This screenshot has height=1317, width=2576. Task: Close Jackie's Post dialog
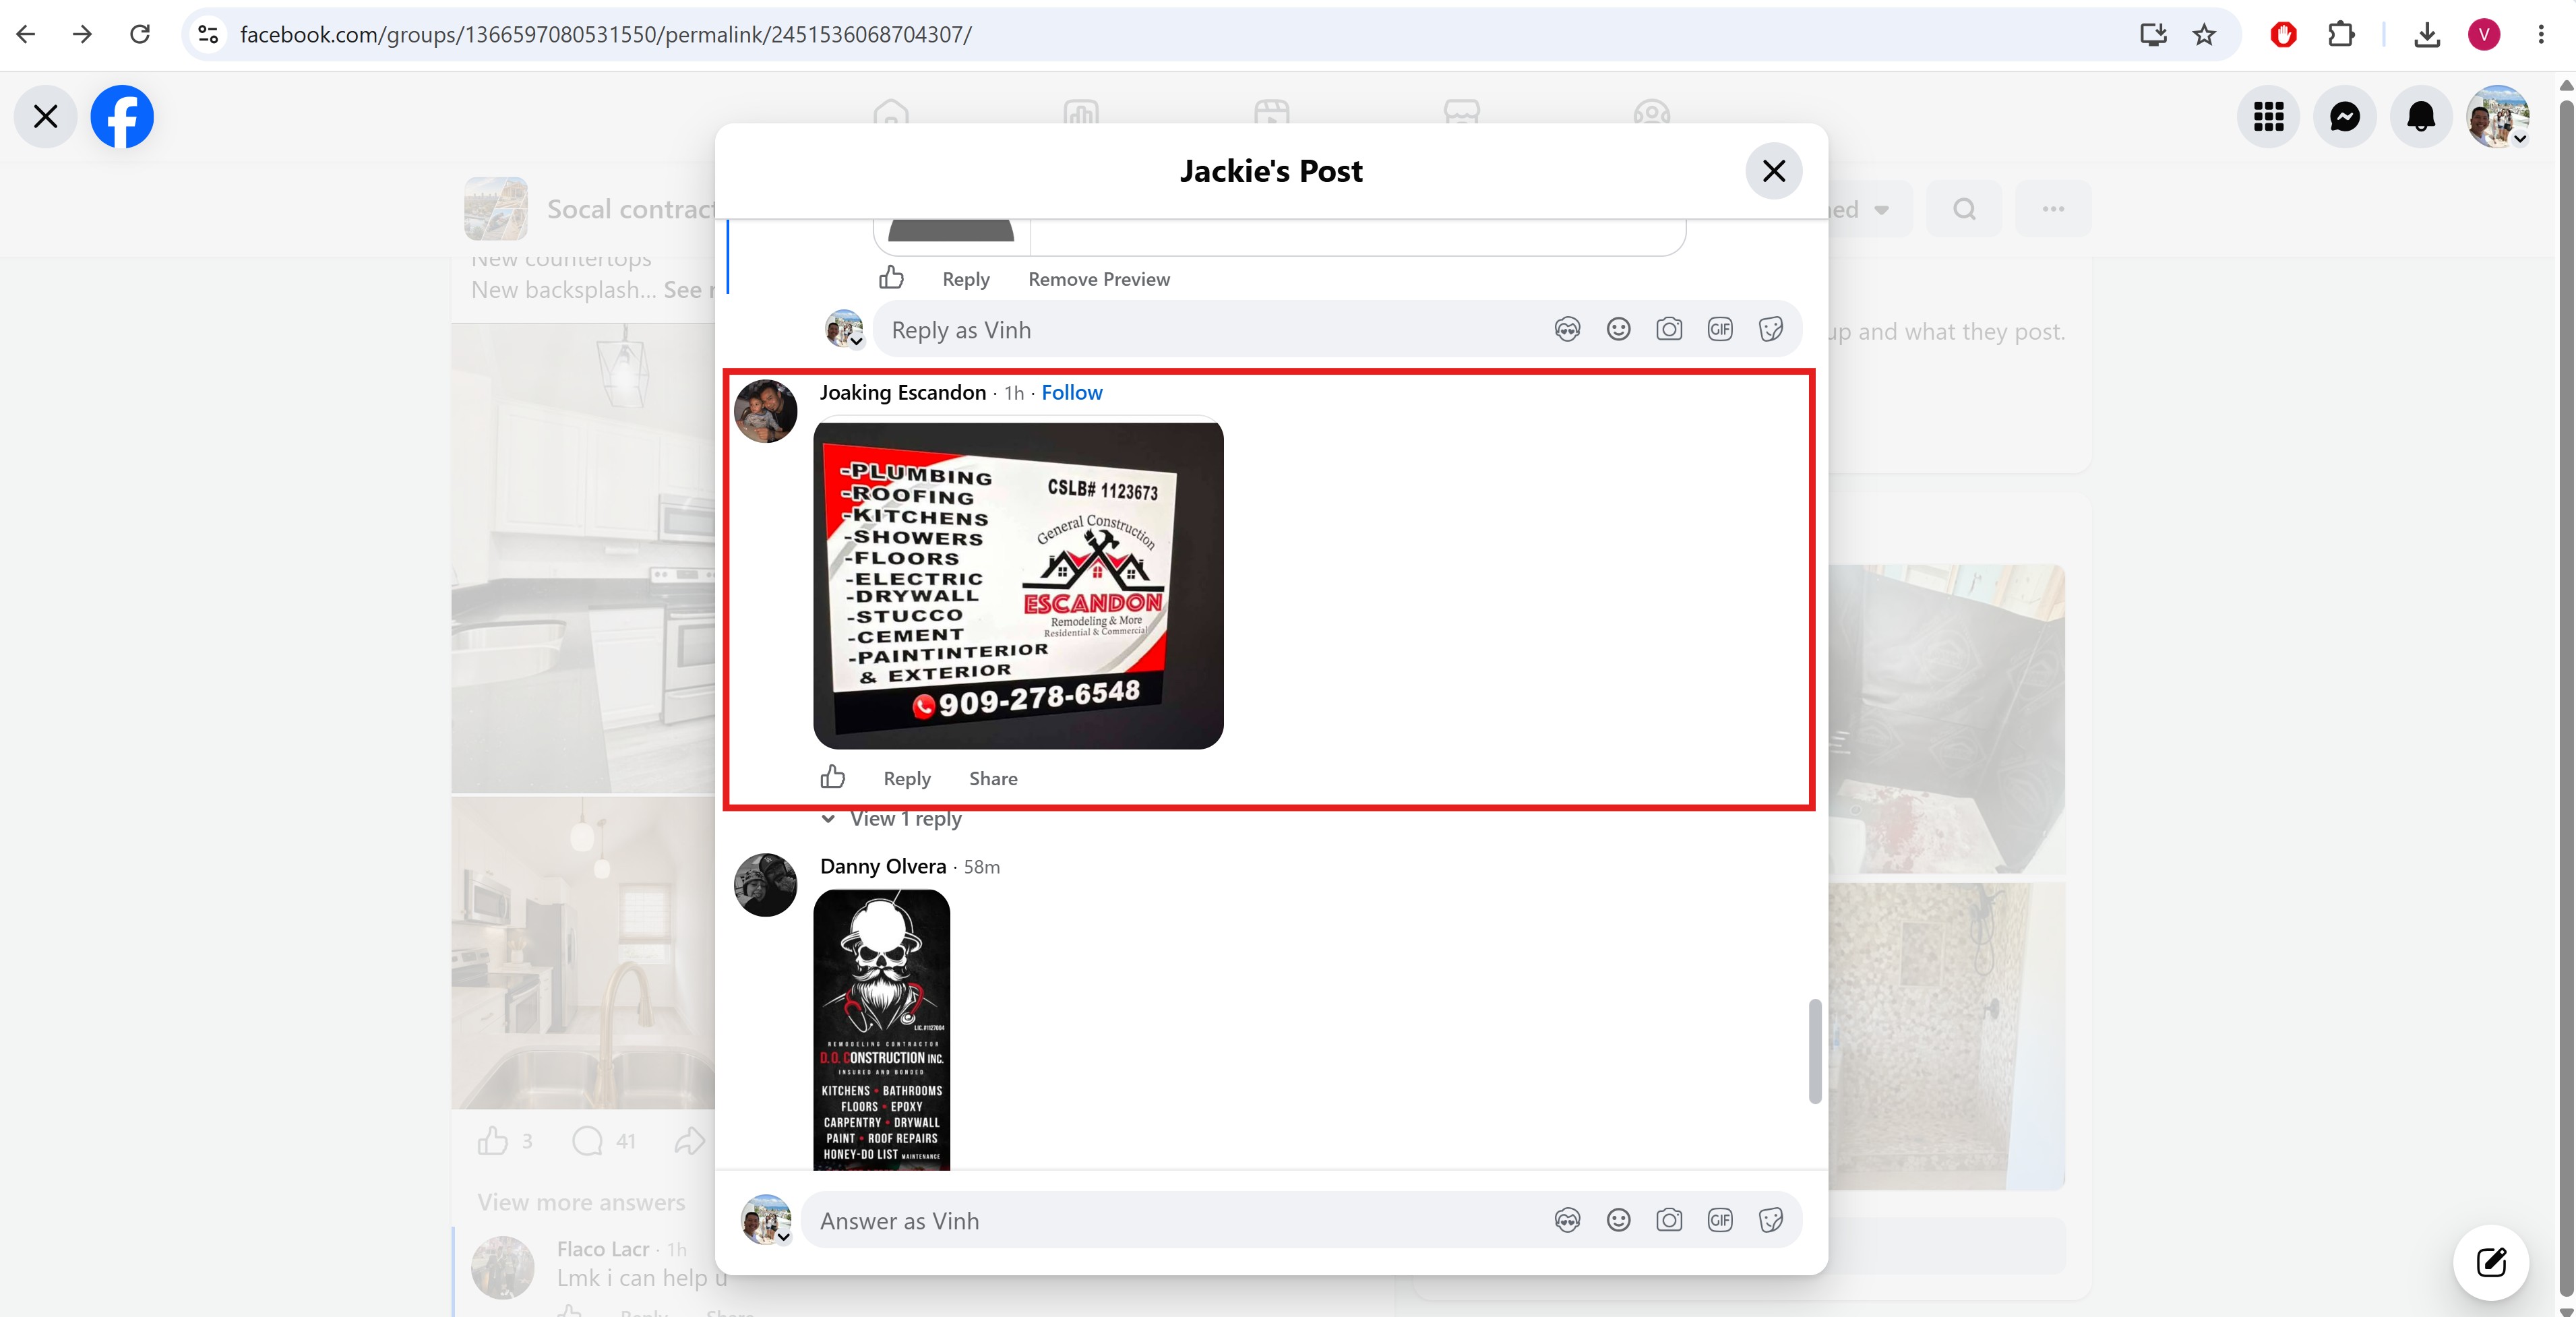pyautogui.click(x=1774, y=171)
